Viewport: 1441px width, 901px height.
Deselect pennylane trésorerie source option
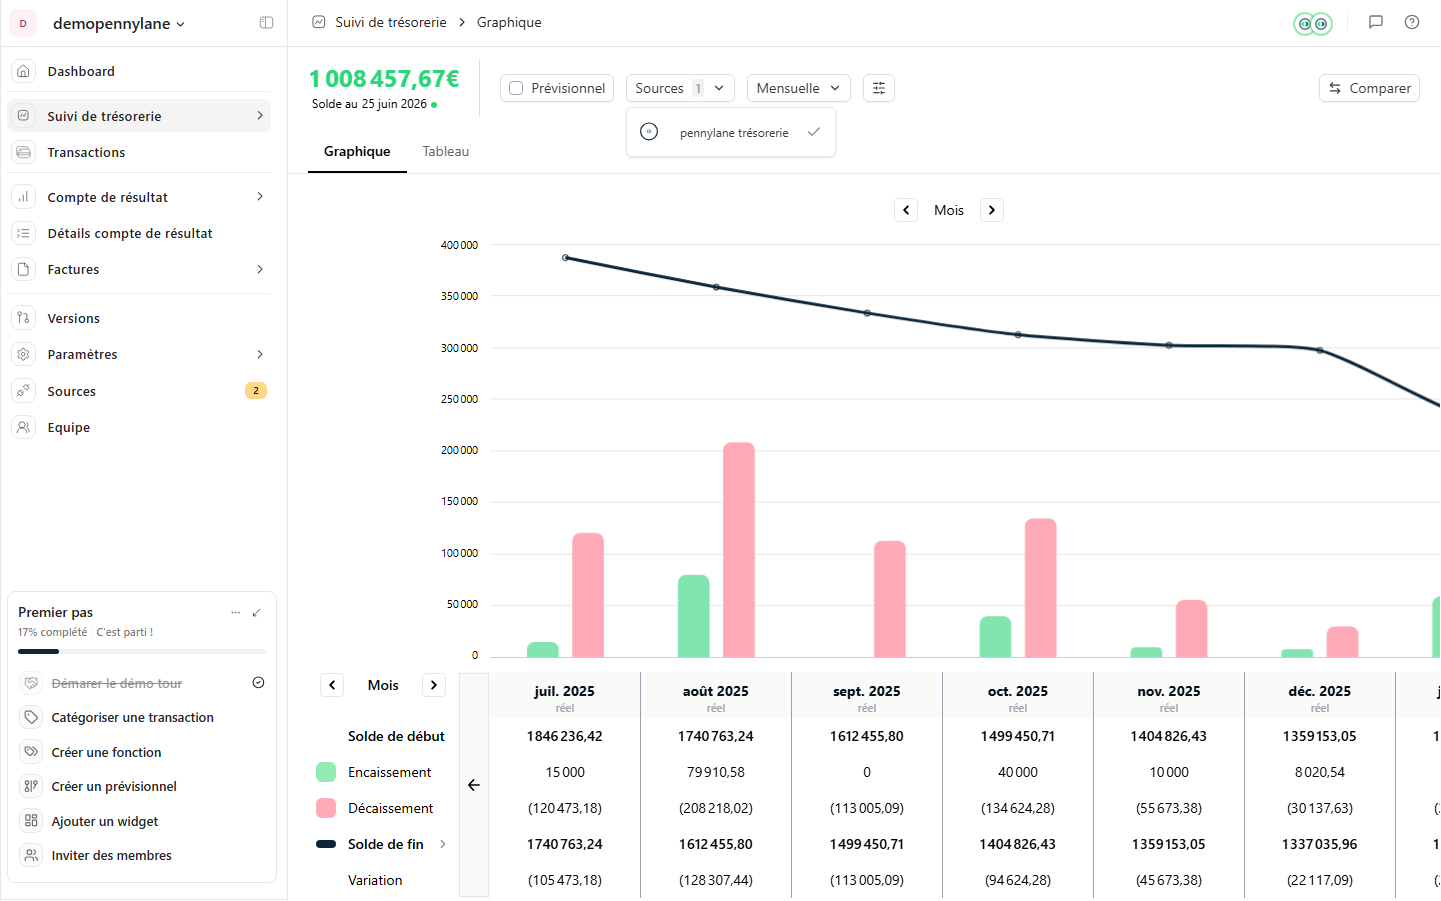click(731, 132)
